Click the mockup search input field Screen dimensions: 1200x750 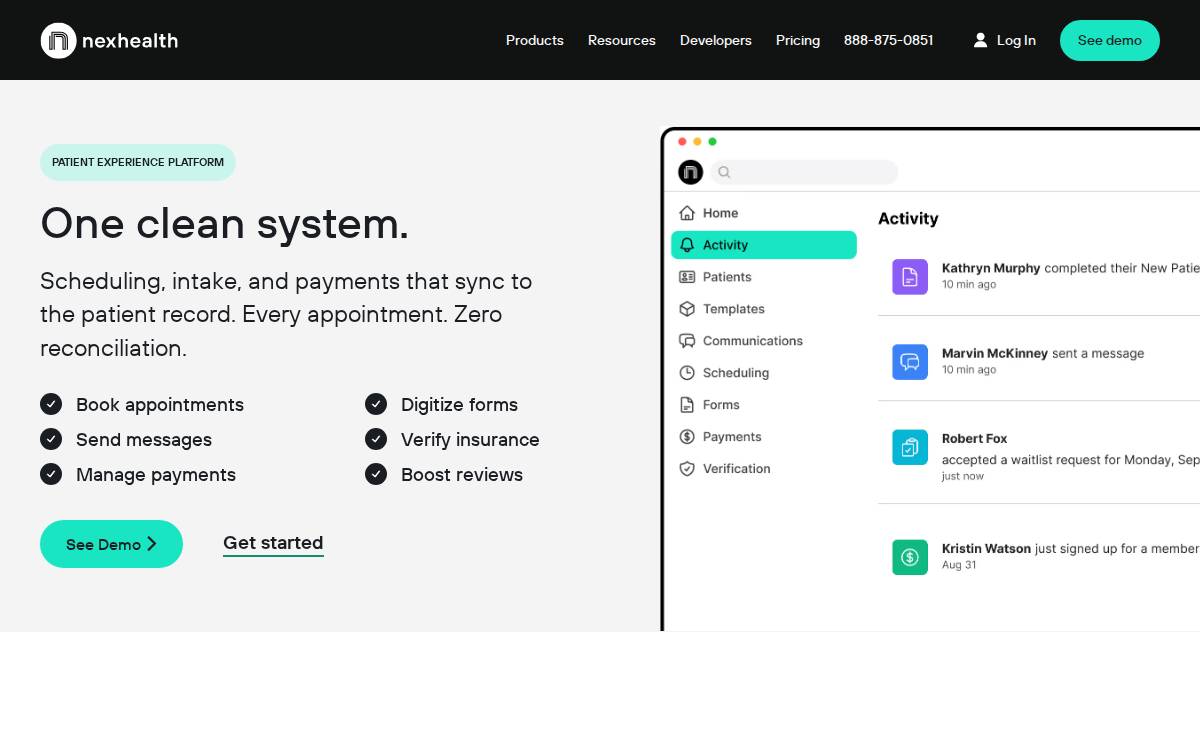(x=804, y=172)
